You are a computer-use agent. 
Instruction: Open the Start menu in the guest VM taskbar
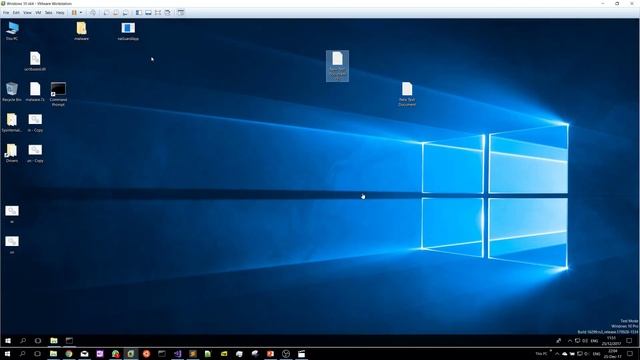point(8,340)
